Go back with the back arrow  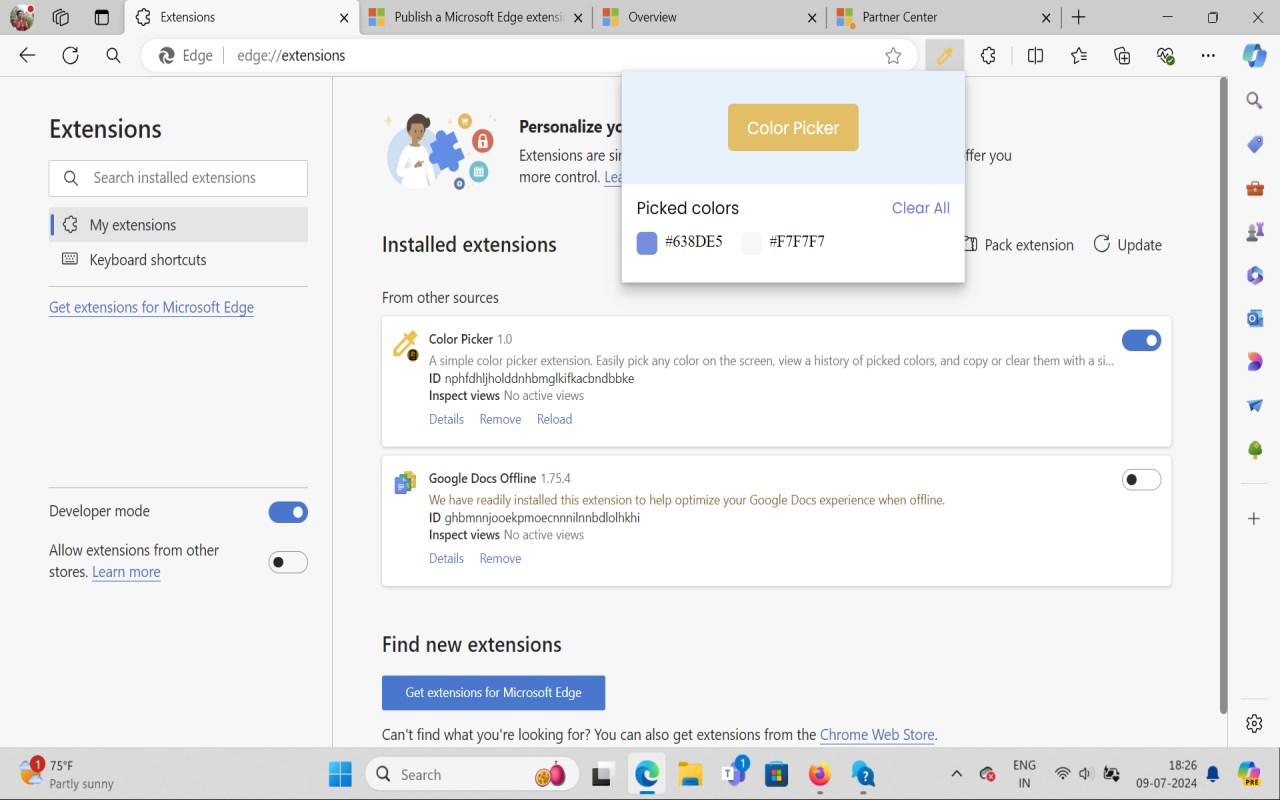click(x=27, y=56)
